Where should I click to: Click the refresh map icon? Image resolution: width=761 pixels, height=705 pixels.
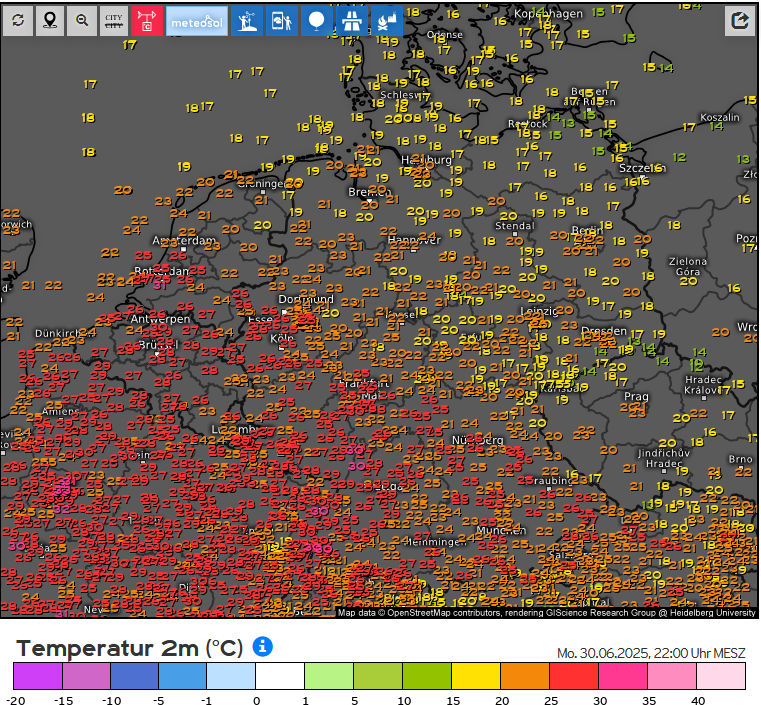coord(18,21)
